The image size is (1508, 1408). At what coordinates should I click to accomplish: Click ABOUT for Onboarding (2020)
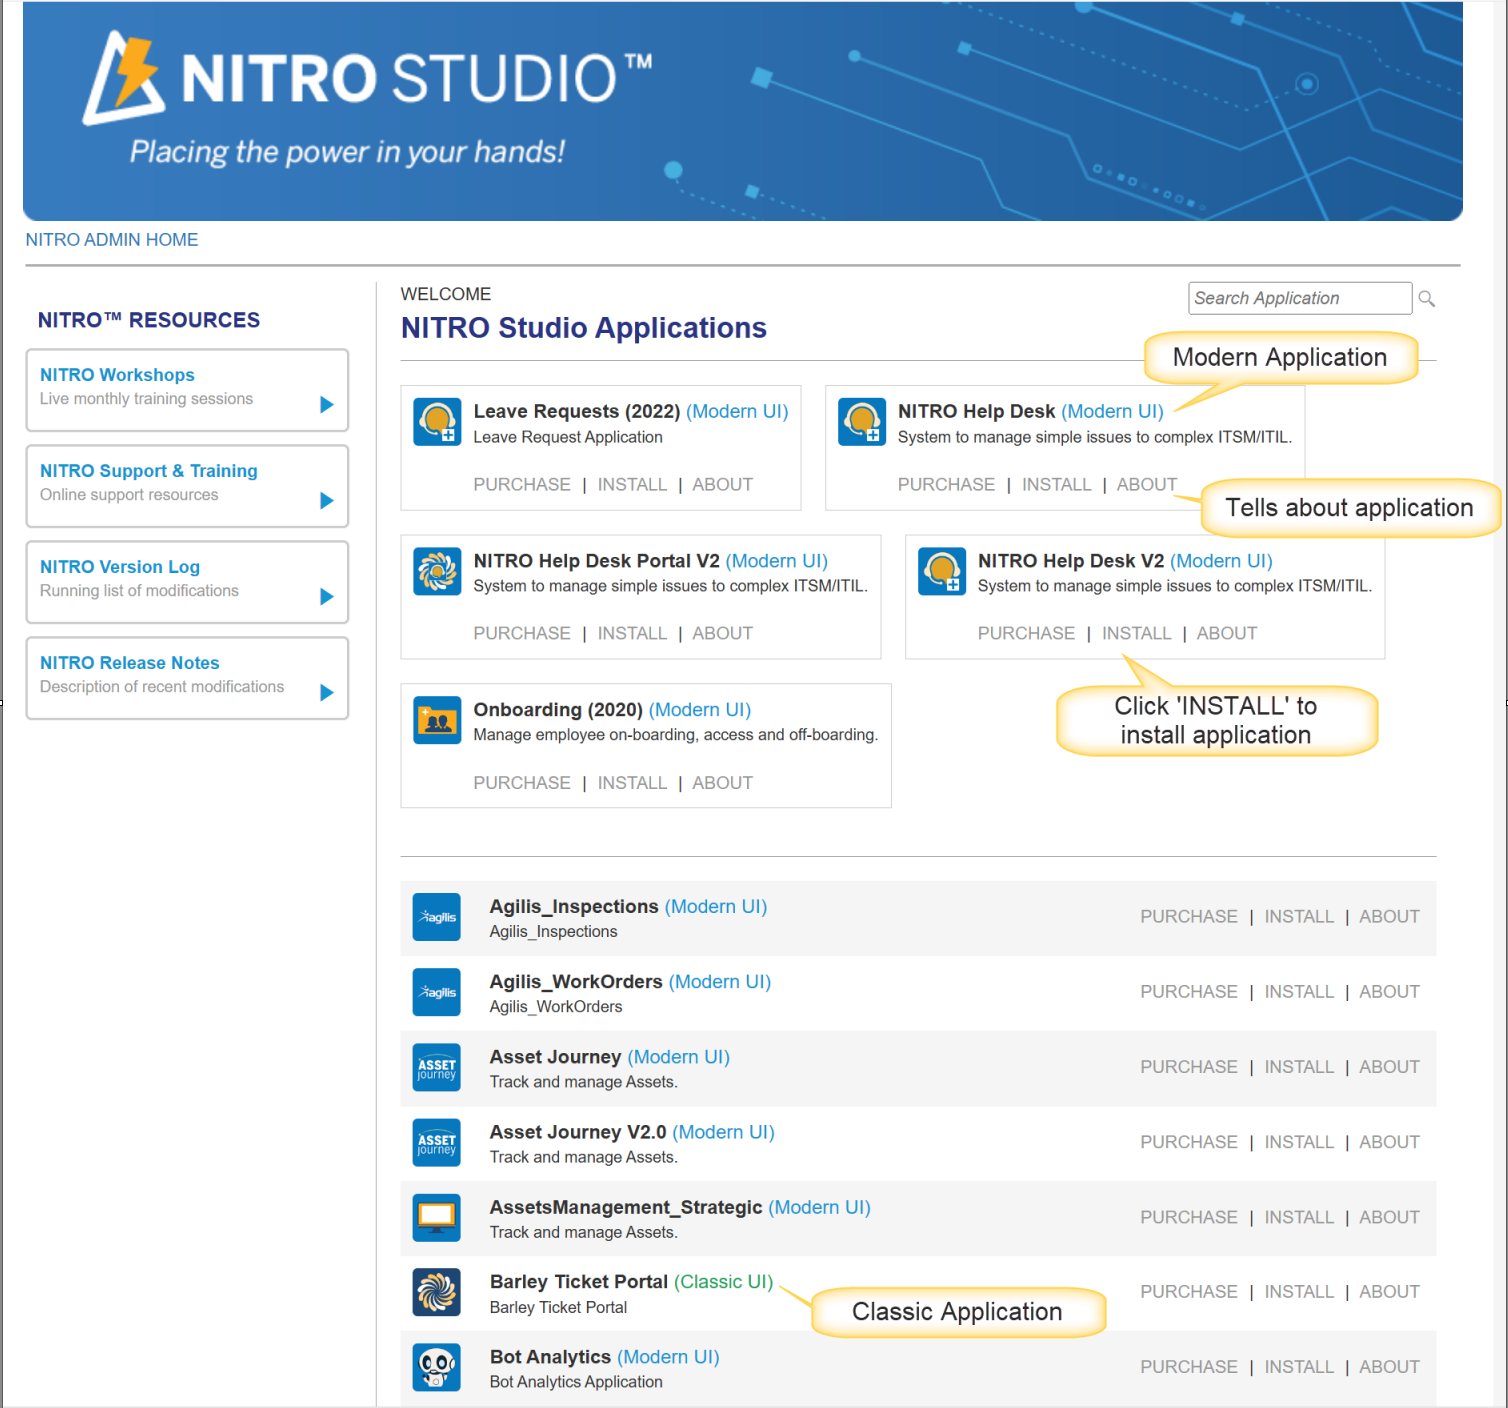[x=722, y=783]
